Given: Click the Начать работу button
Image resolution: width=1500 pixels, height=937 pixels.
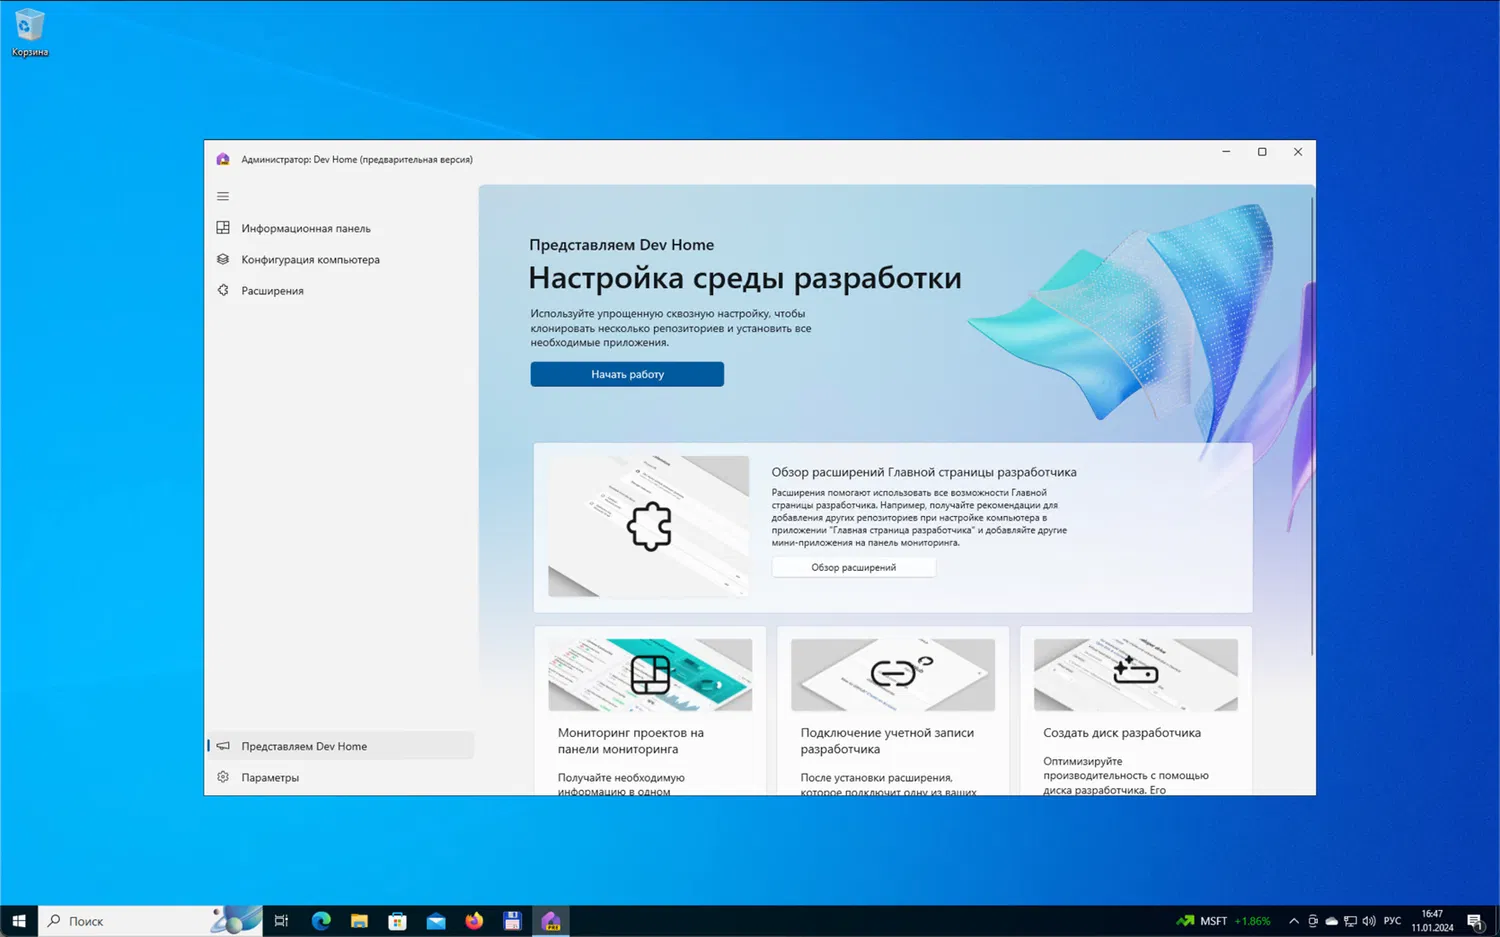Looking at the screenshot, I should [x=627, y=374].
